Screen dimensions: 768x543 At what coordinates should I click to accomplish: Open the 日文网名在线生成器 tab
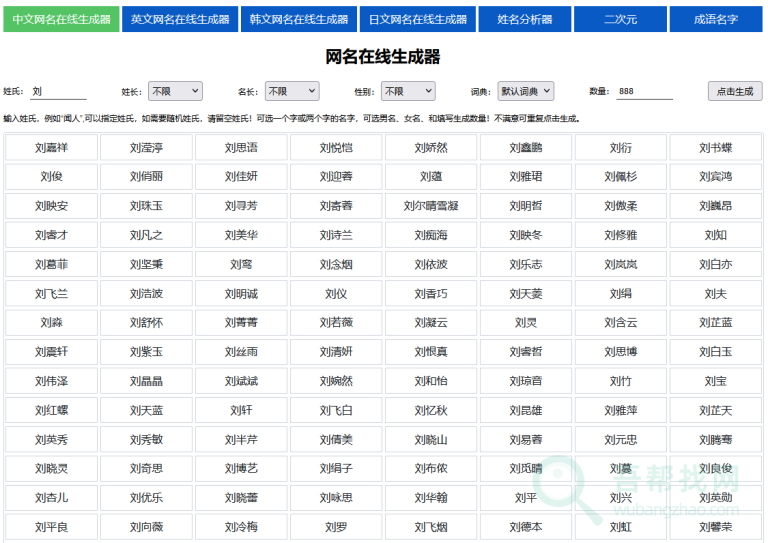(415, 19)
